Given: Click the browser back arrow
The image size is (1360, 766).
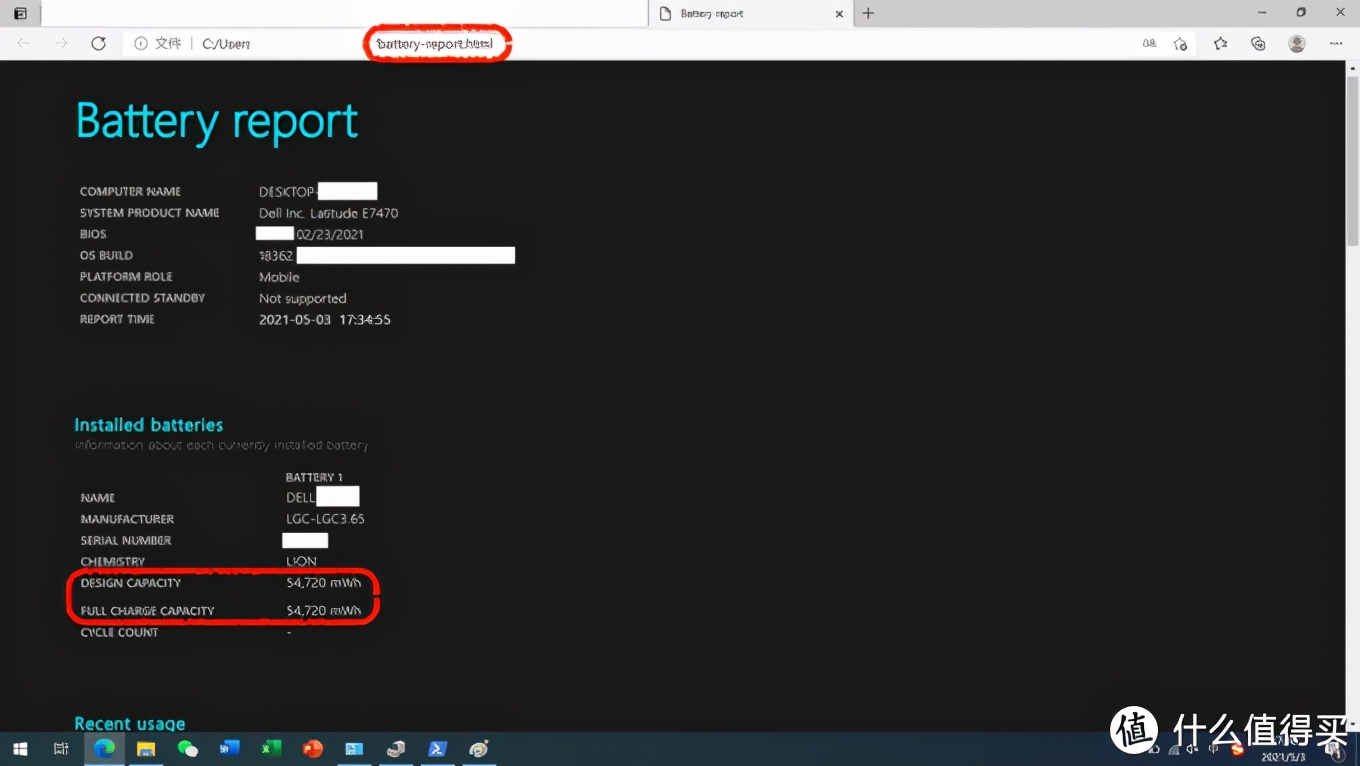Looking at the screenshot, I should click(24, 43).
